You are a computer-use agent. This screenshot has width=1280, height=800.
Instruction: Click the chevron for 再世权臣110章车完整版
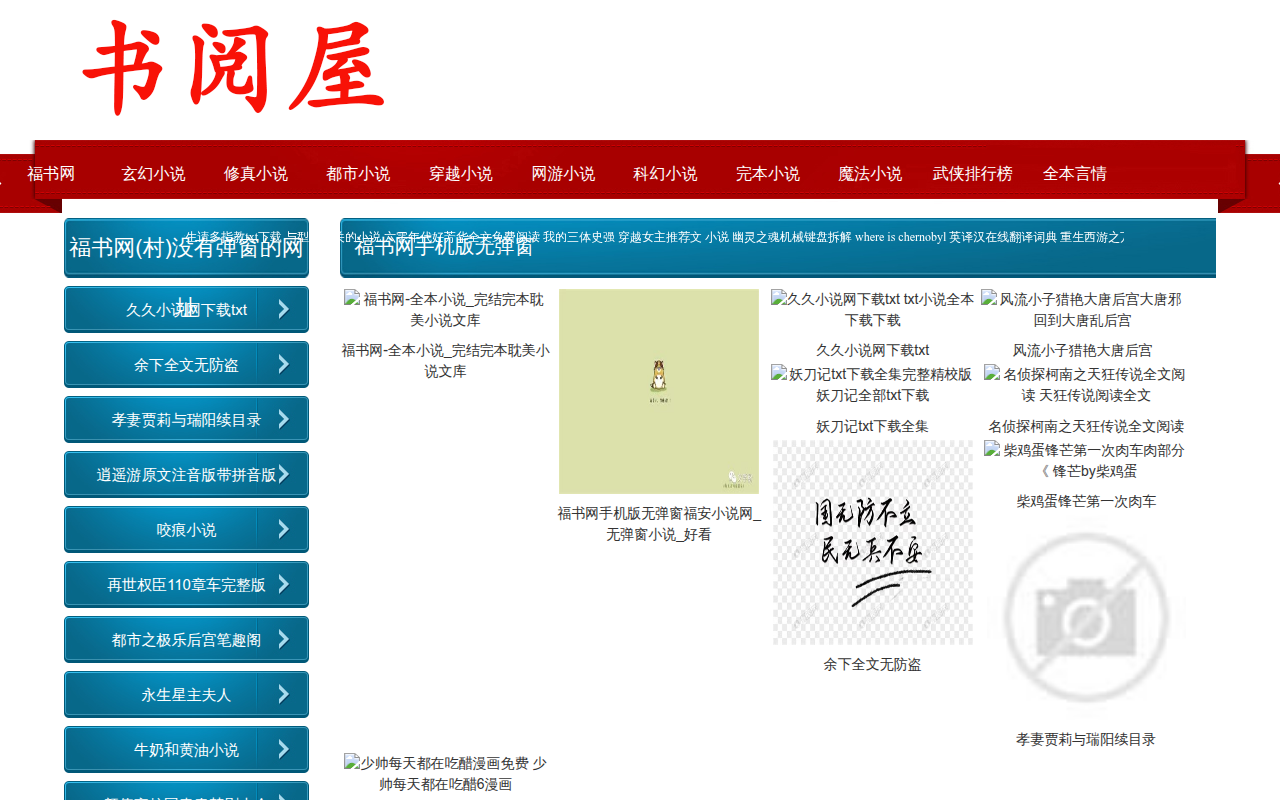click(x=283, y=584)
